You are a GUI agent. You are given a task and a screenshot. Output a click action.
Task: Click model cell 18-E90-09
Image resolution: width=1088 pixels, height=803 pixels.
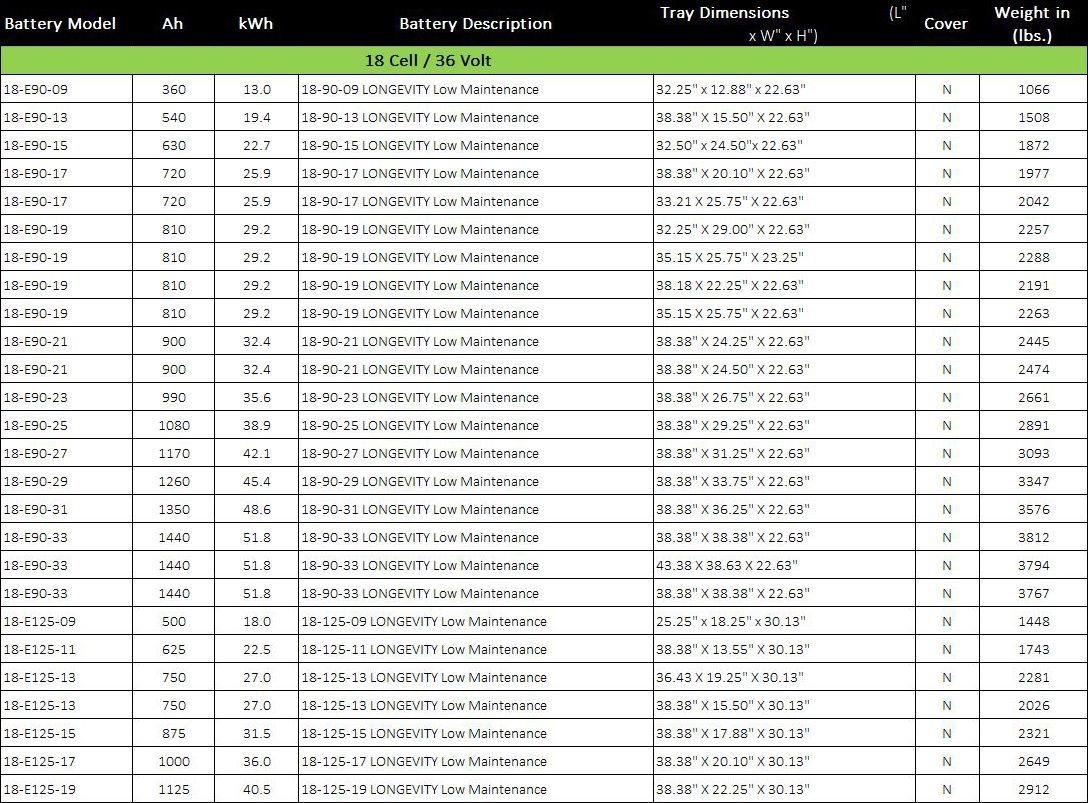pyautogui.click(x=35, y=90)
